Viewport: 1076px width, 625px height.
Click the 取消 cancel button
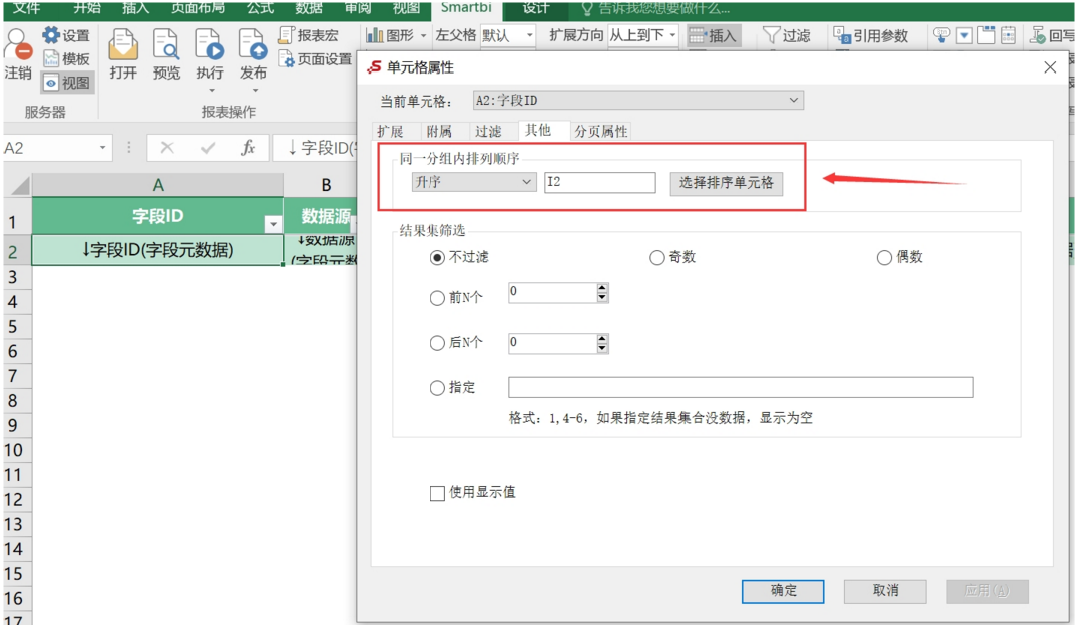coord(885,591)
